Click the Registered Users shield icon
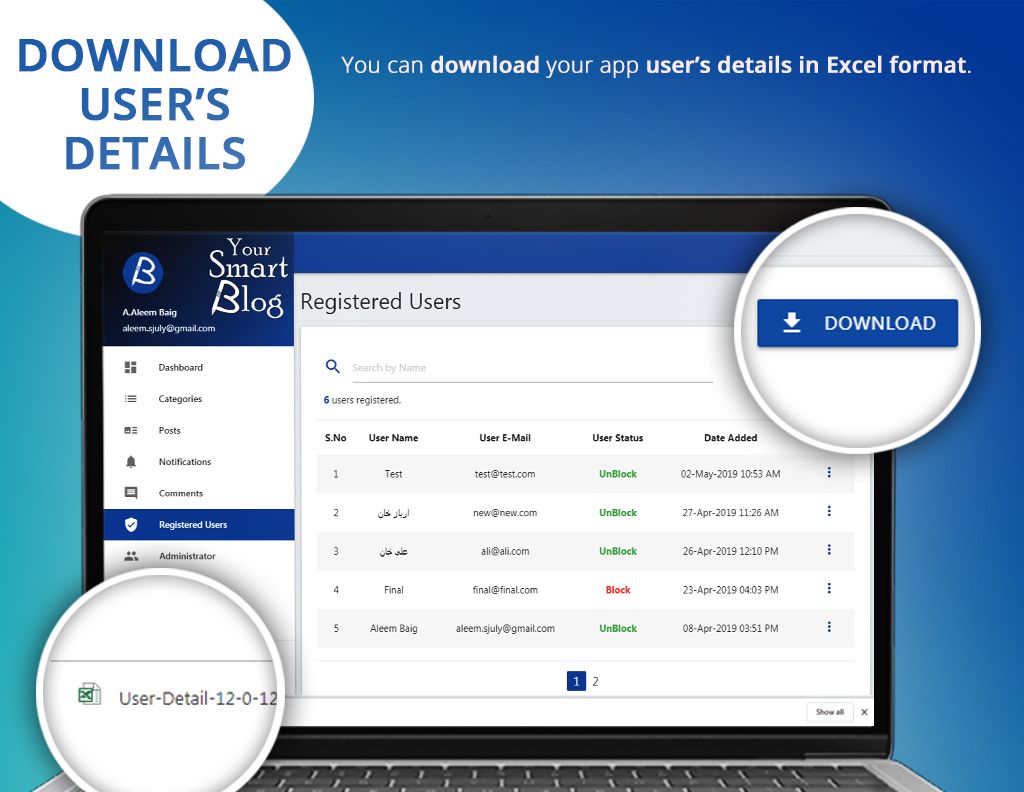 131,524
